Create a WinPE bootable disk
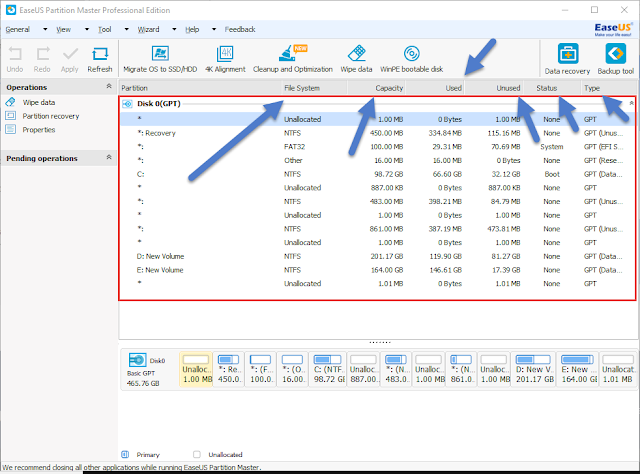 pos(411,59)
